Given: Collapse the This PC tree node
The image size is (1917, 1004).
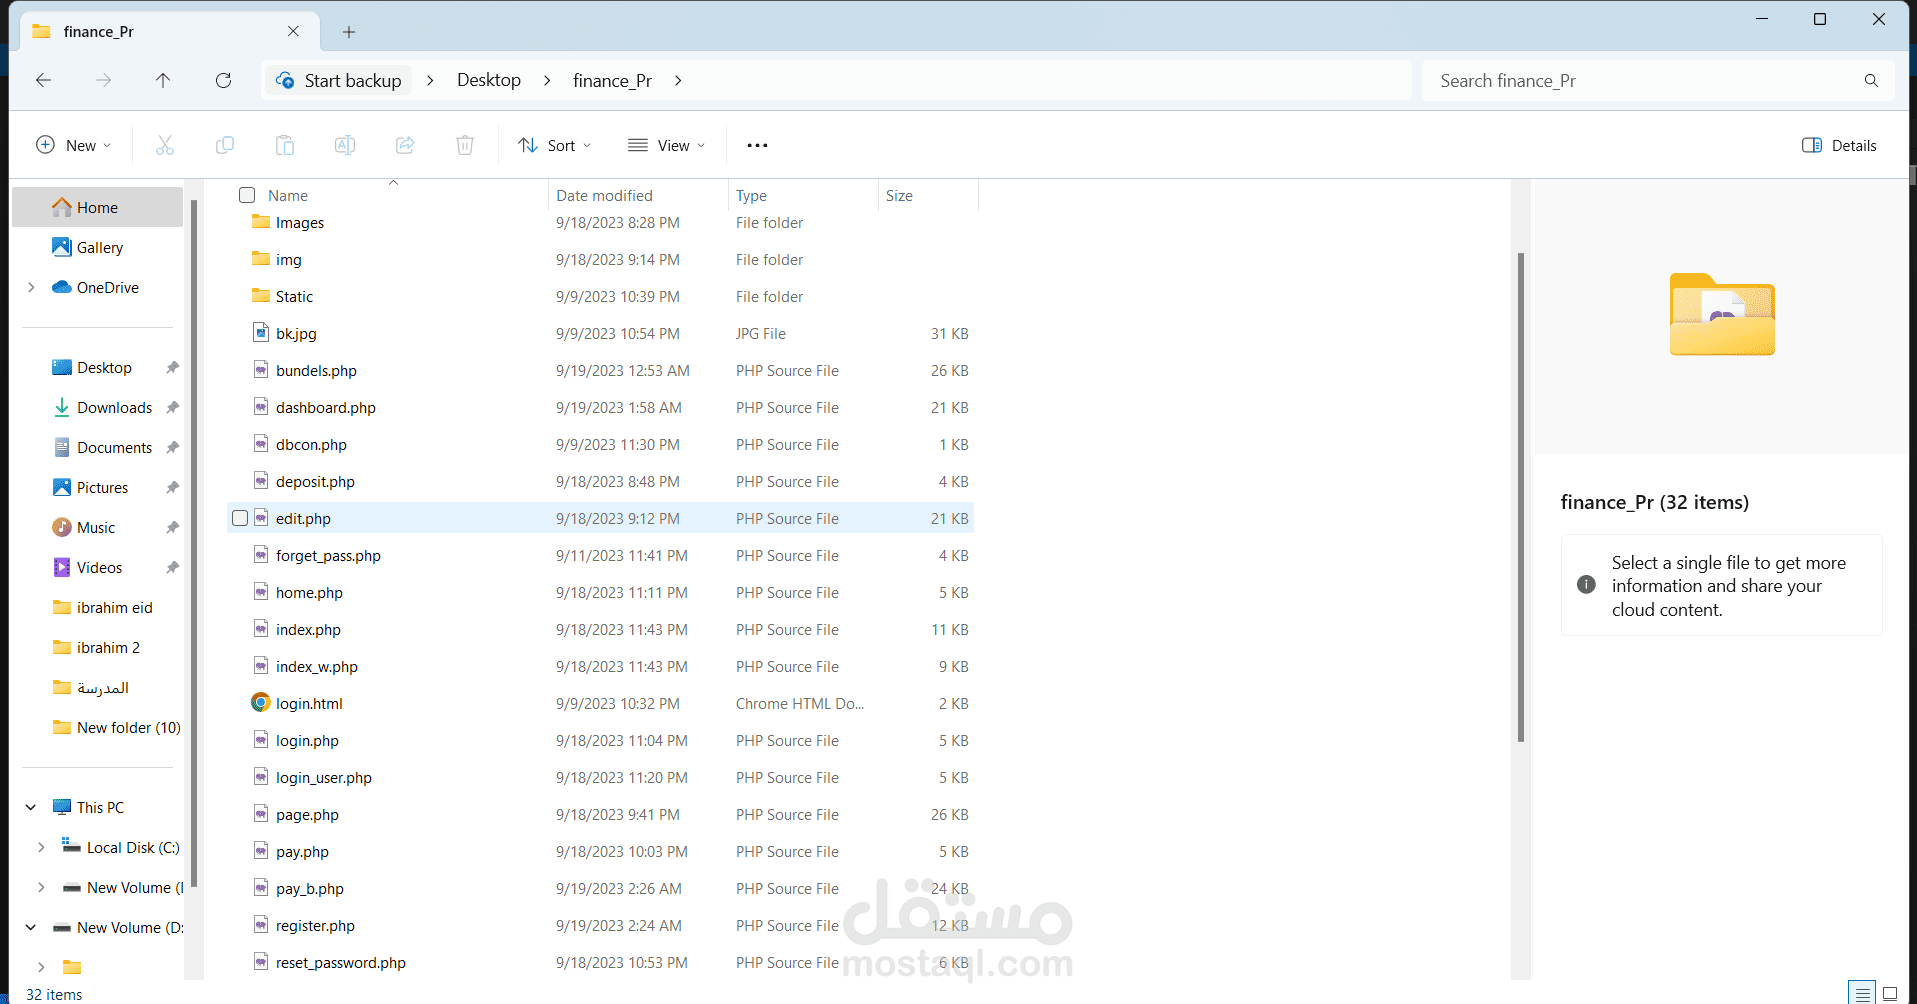Looking at the screenshot, I should tap(31, 808).
